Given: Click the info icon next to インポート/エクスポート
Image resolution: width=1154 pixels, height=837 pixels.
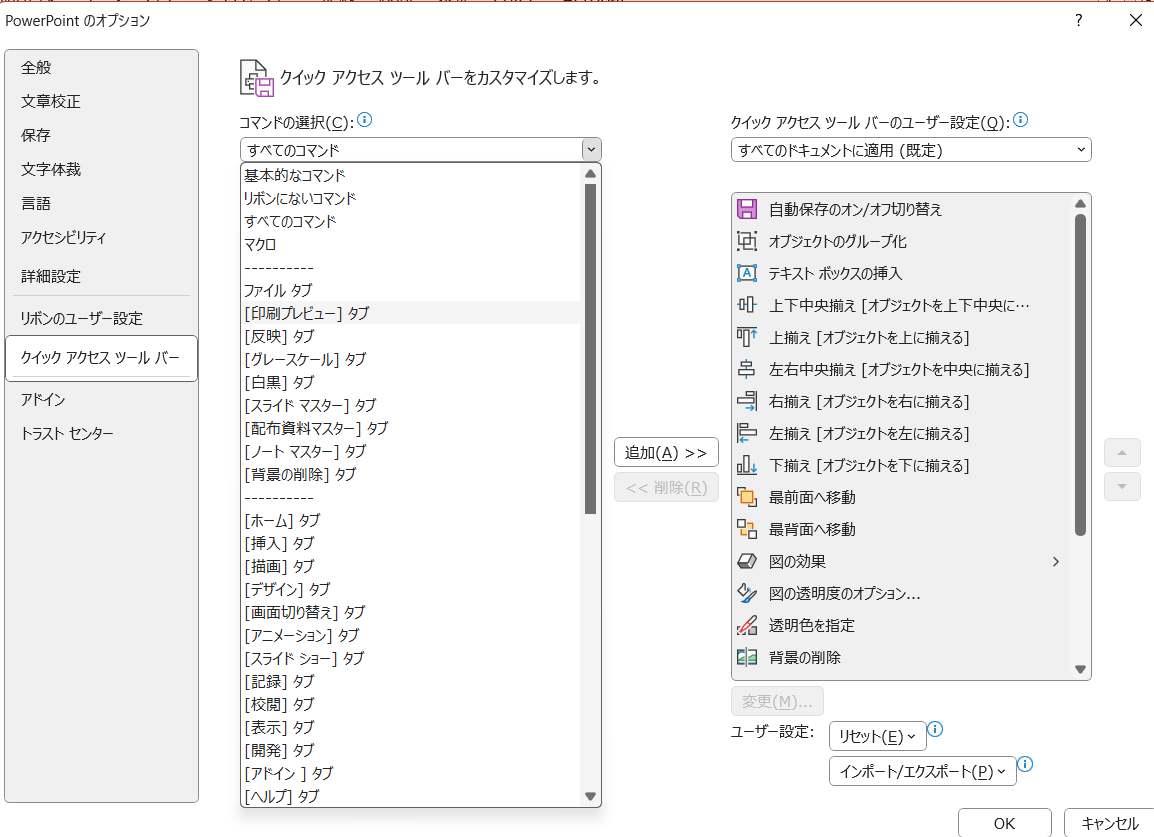Looking at the screenshot, I should (x=1024, y=764).
